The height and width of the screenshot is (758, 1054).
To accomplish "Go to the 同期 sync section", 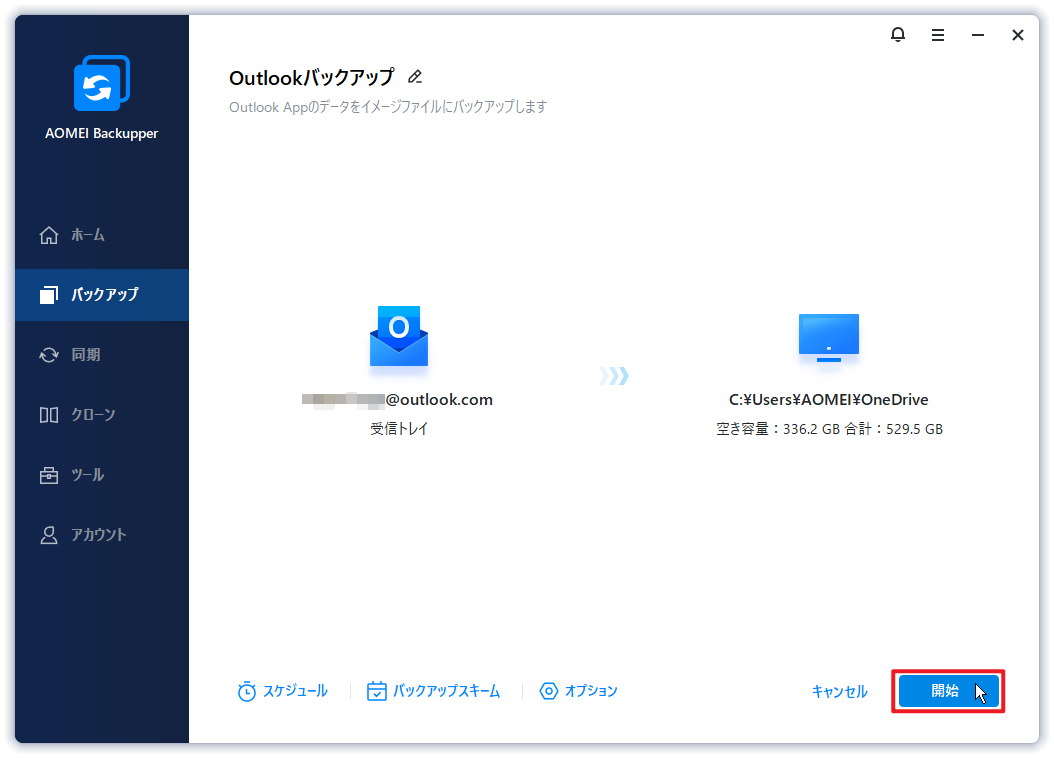I will point(102,355).
